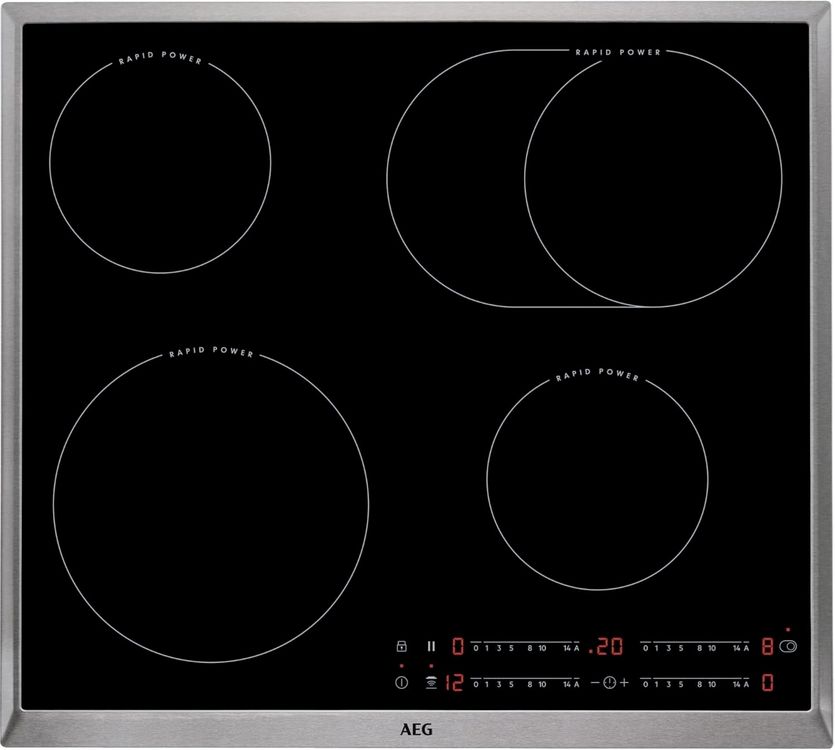Tap the slider bar right of the plus sign
This screenshot has height=750, width=835.
point(695,682)
